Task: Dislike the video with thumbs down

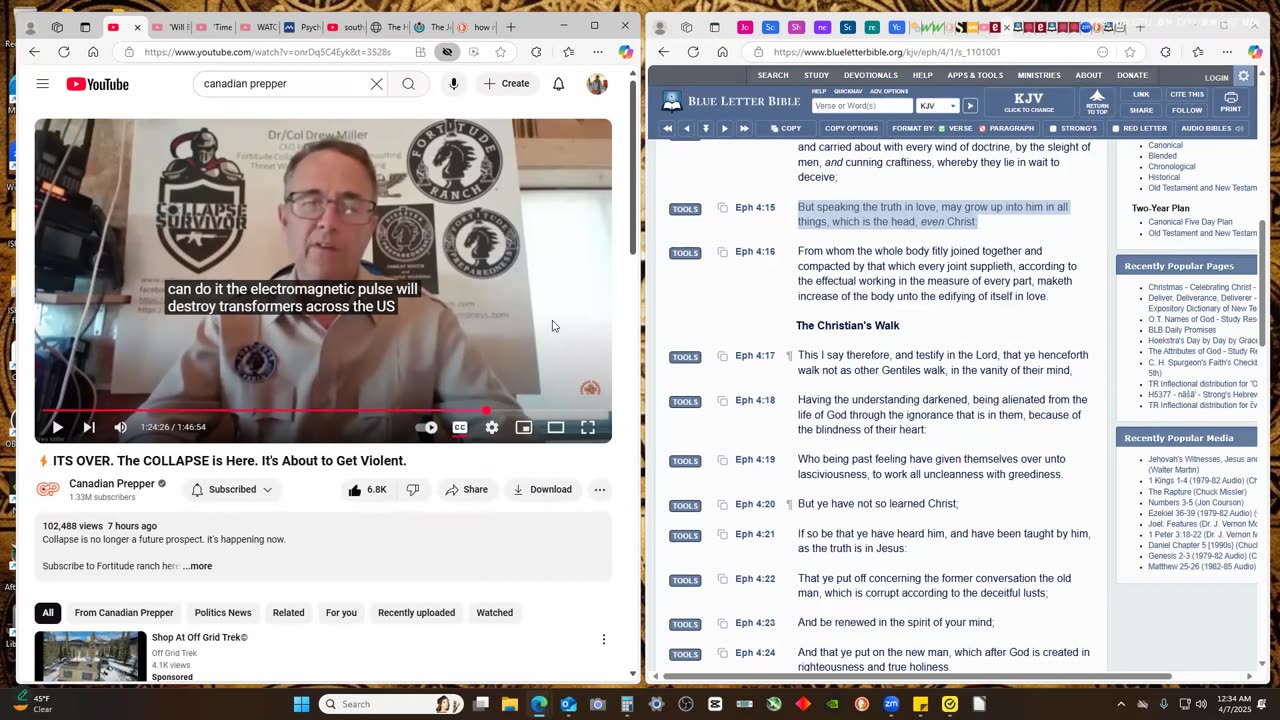Action: coord(412,490)
